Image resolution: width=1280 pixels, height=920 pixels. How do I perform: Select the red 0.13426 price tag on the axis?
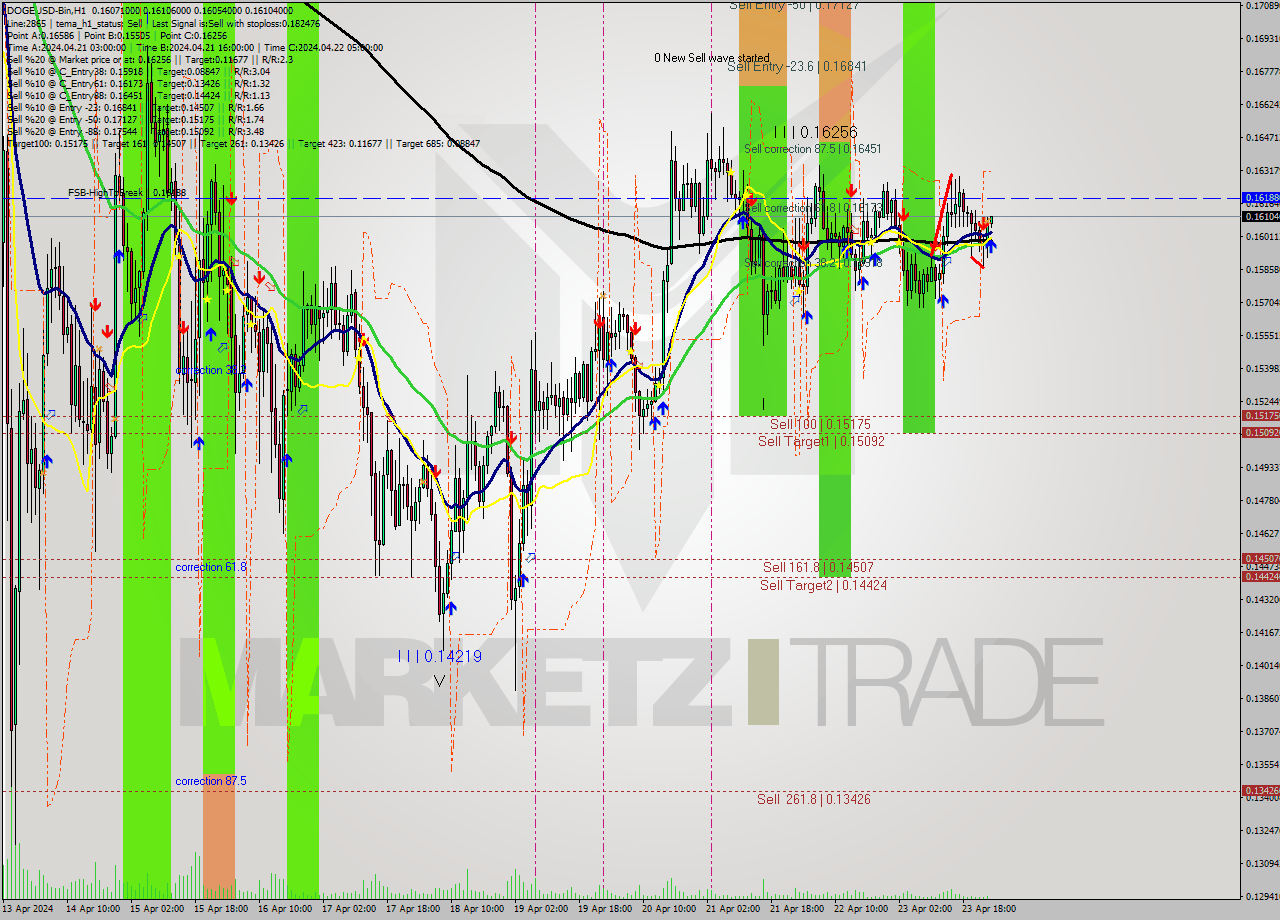click(x=1260, y=790)
